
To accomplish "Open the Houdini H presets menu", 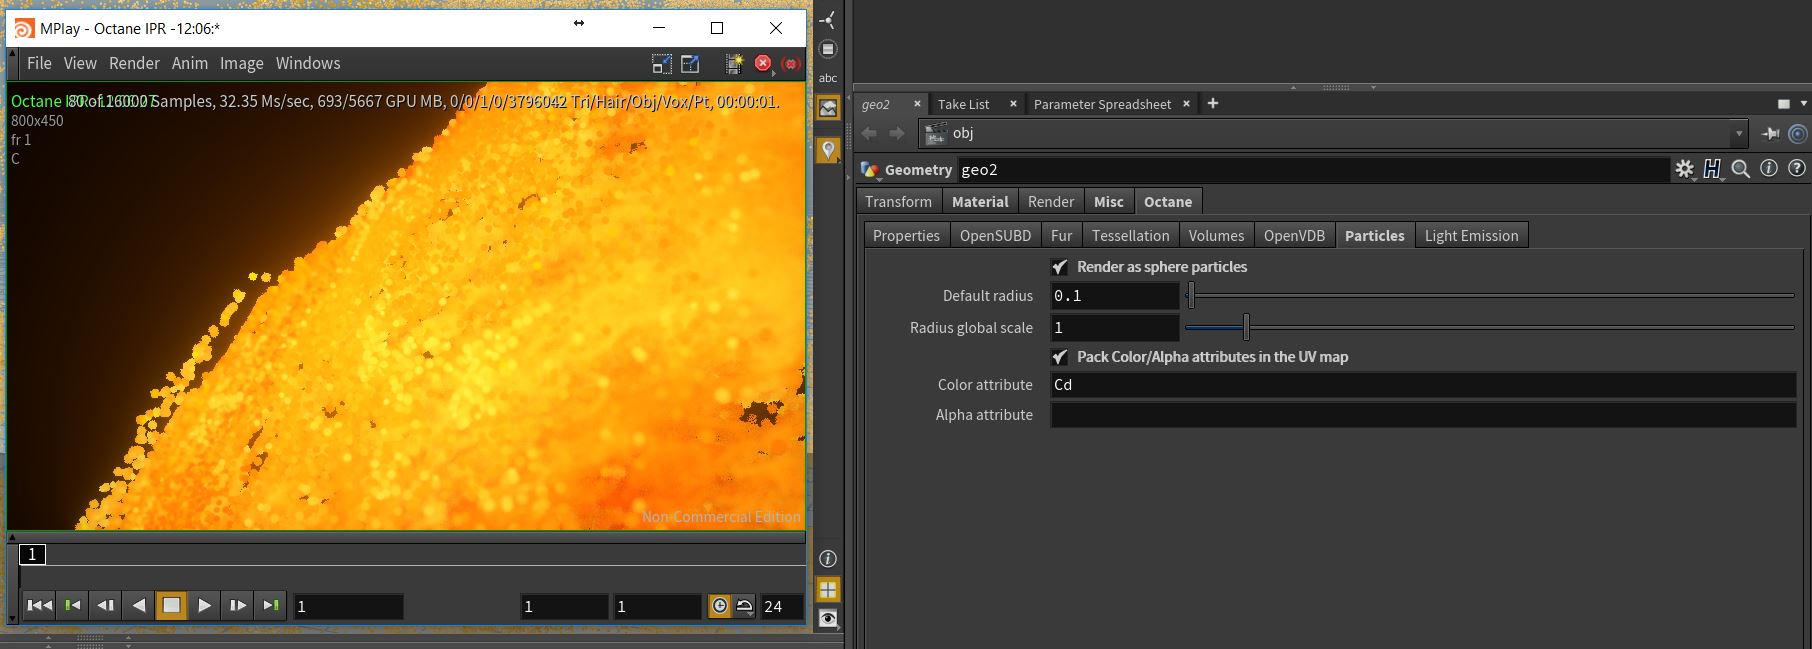I will click(1713, 169).
